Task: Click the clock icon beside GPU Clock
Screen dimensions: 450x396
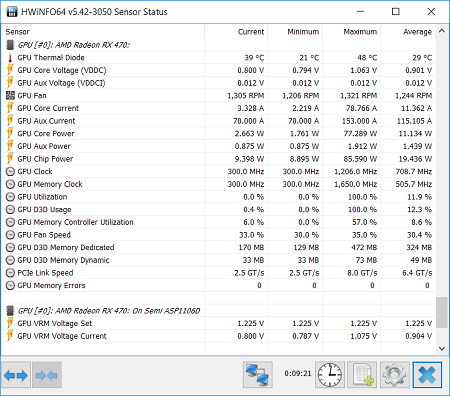Action: 10,172
